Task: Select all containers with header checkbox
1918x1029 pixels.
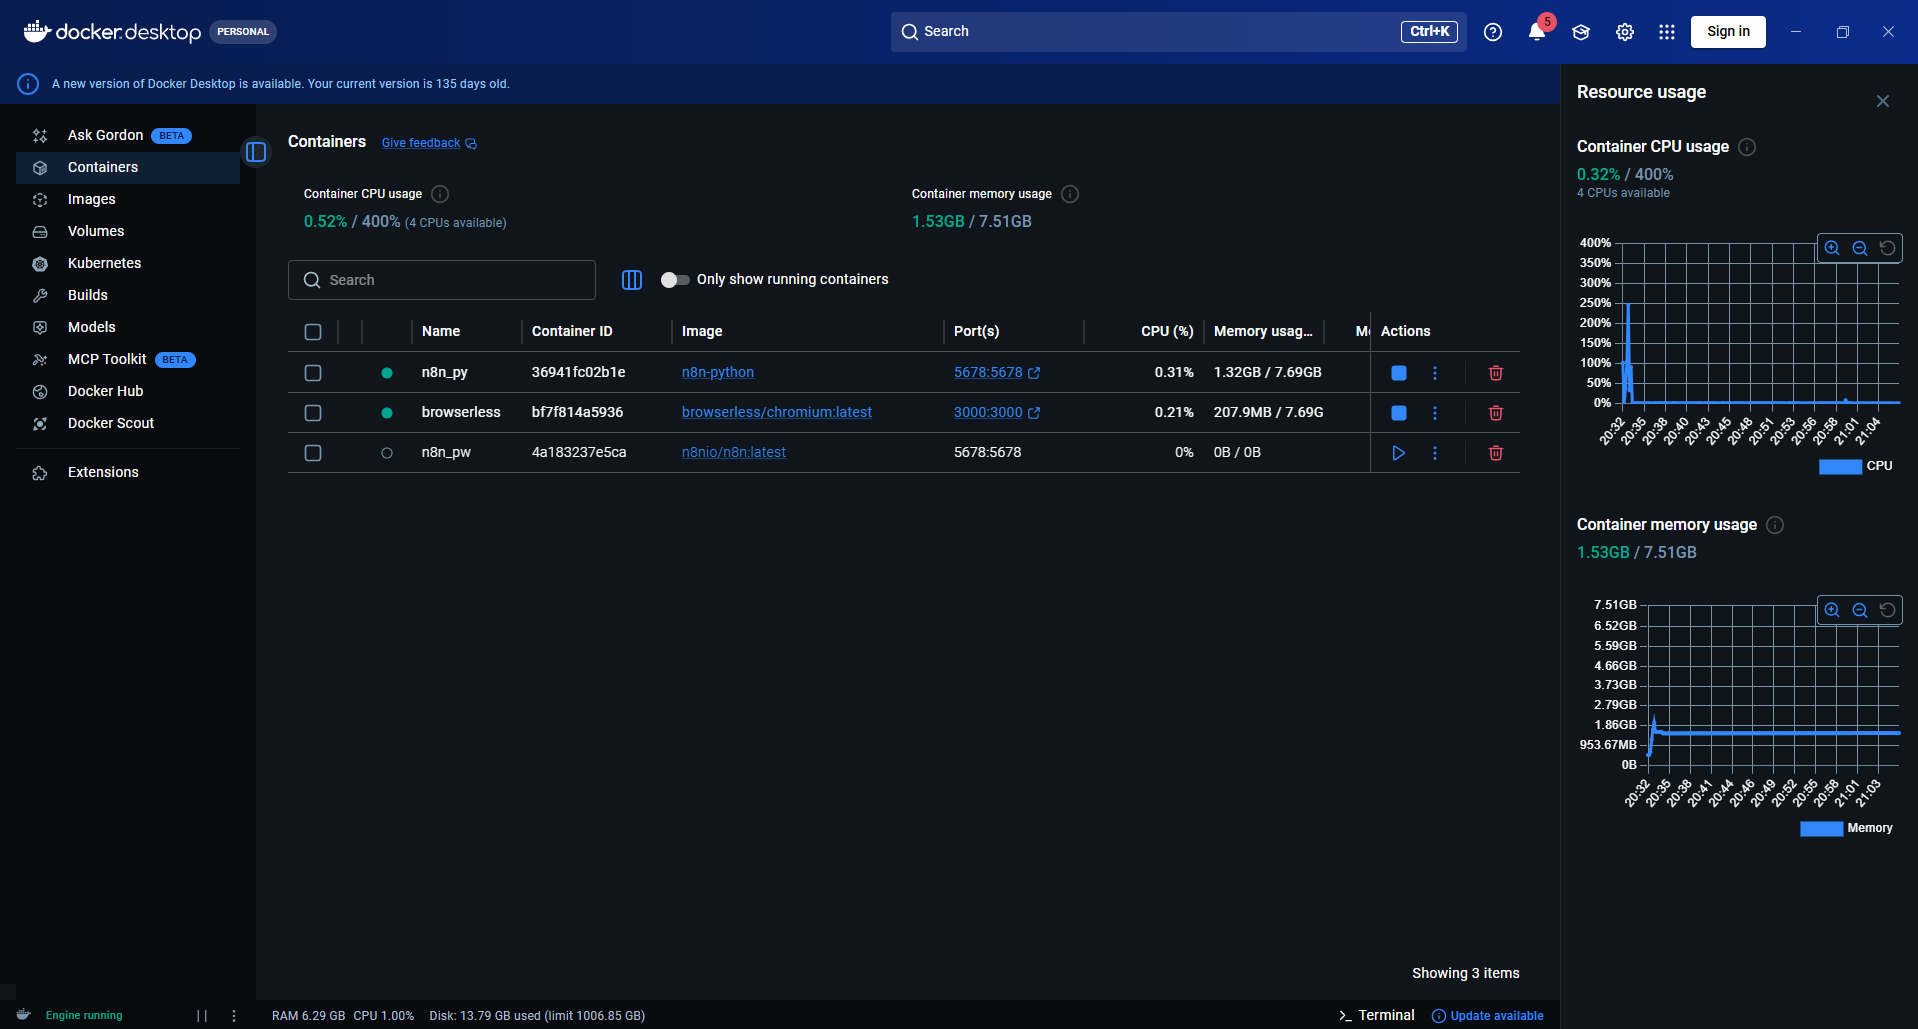Action: 313,332
